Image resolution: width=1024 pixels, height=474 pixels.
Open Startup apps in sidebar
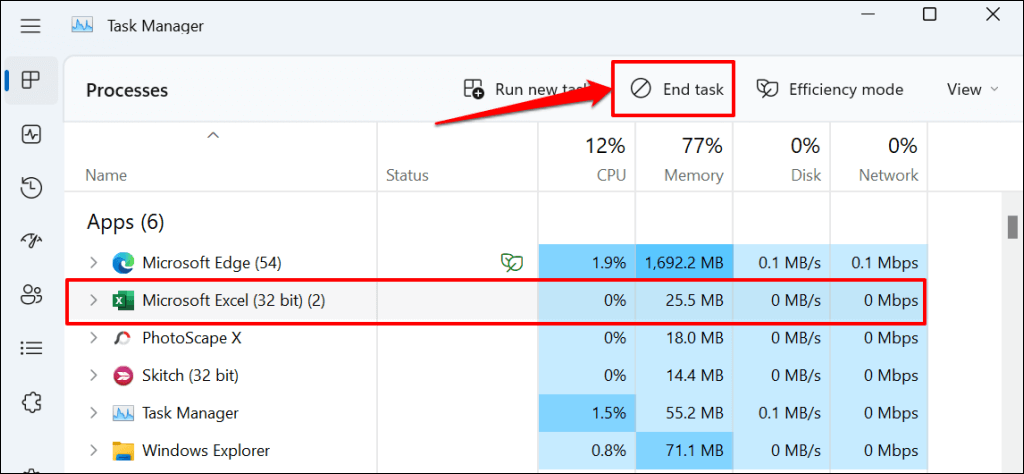(31, 241)
